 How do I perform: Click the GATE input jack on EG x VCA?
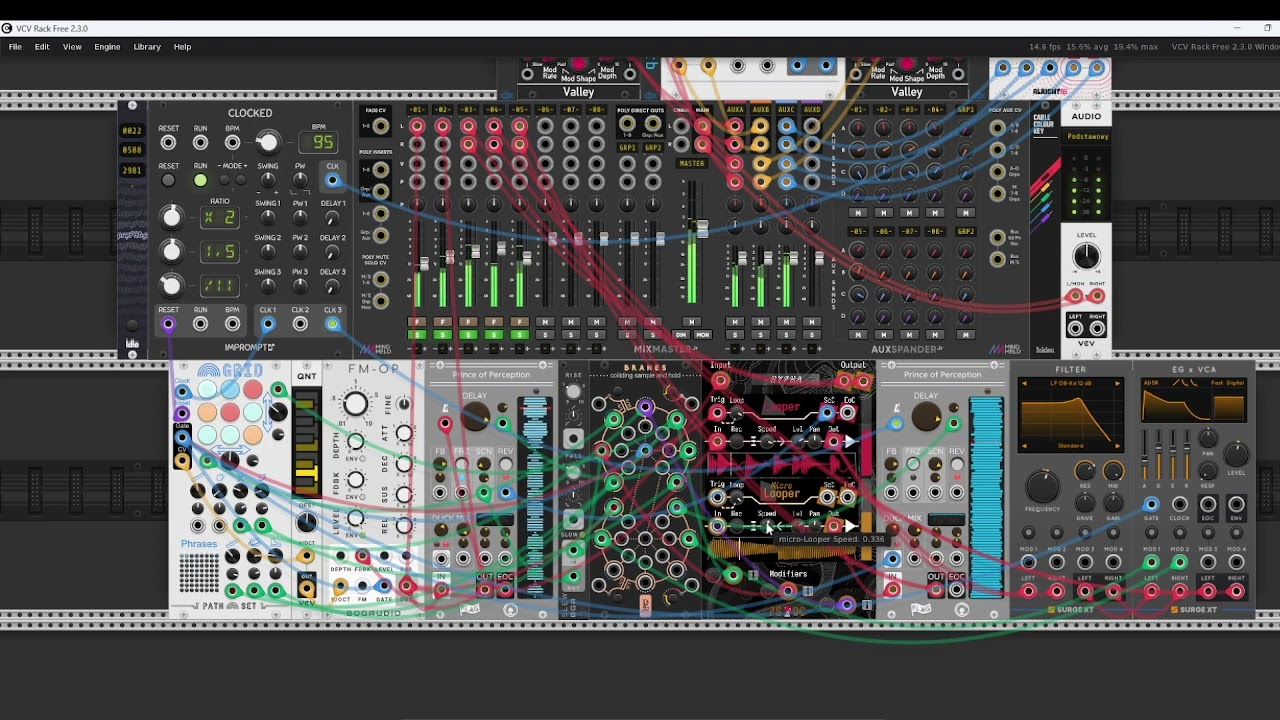(1151, 505)
